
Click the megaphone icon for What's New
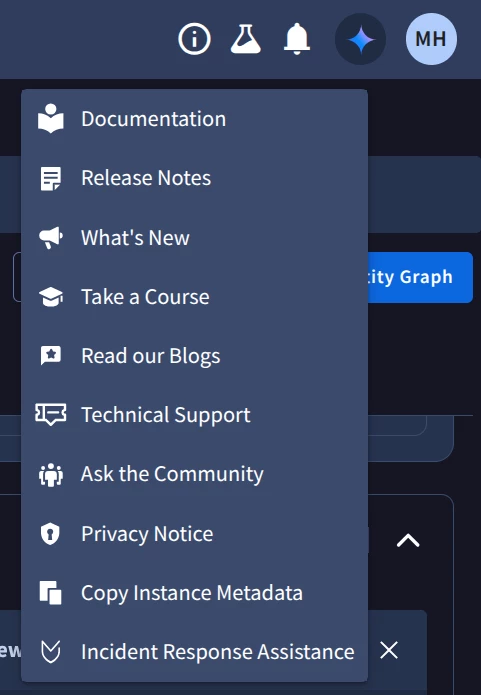(51, 238)
